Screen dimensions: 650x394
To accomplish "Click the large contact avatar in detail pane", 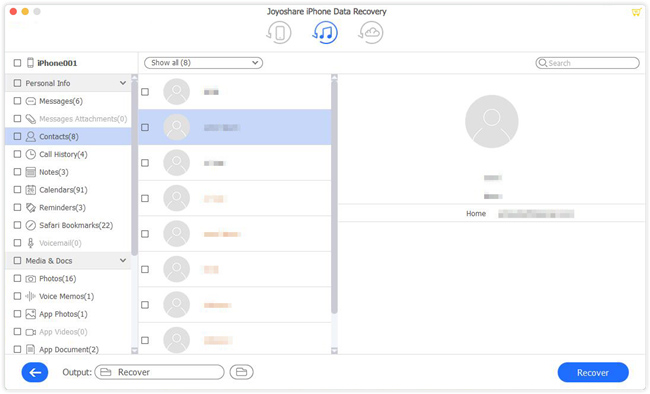I will tap(492, 122).
